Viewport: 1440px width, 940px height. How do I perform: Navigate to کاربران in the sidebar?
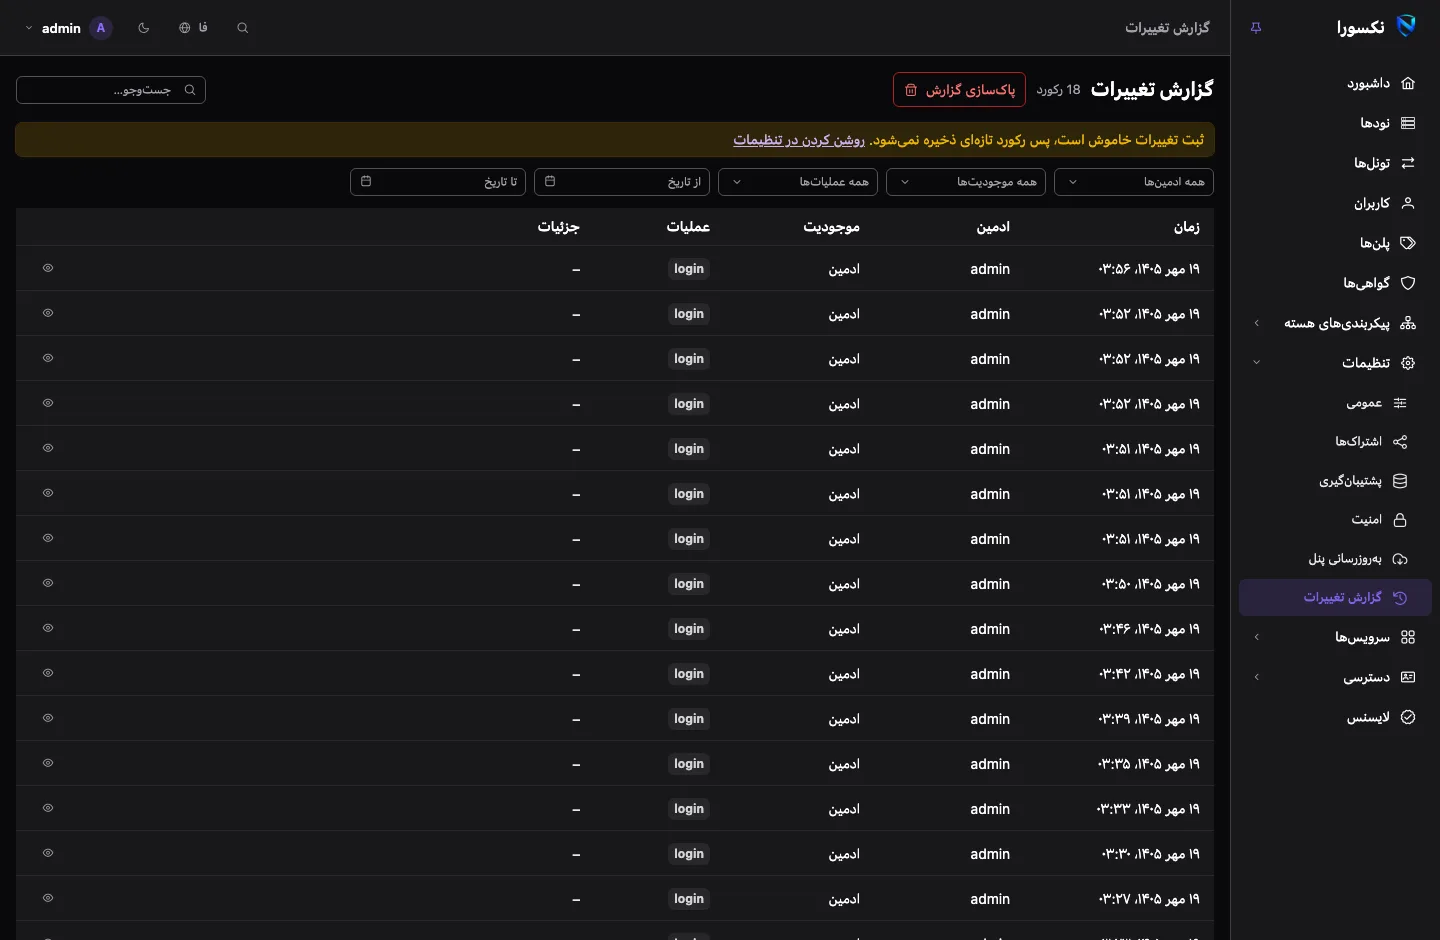coord(1335,203)
